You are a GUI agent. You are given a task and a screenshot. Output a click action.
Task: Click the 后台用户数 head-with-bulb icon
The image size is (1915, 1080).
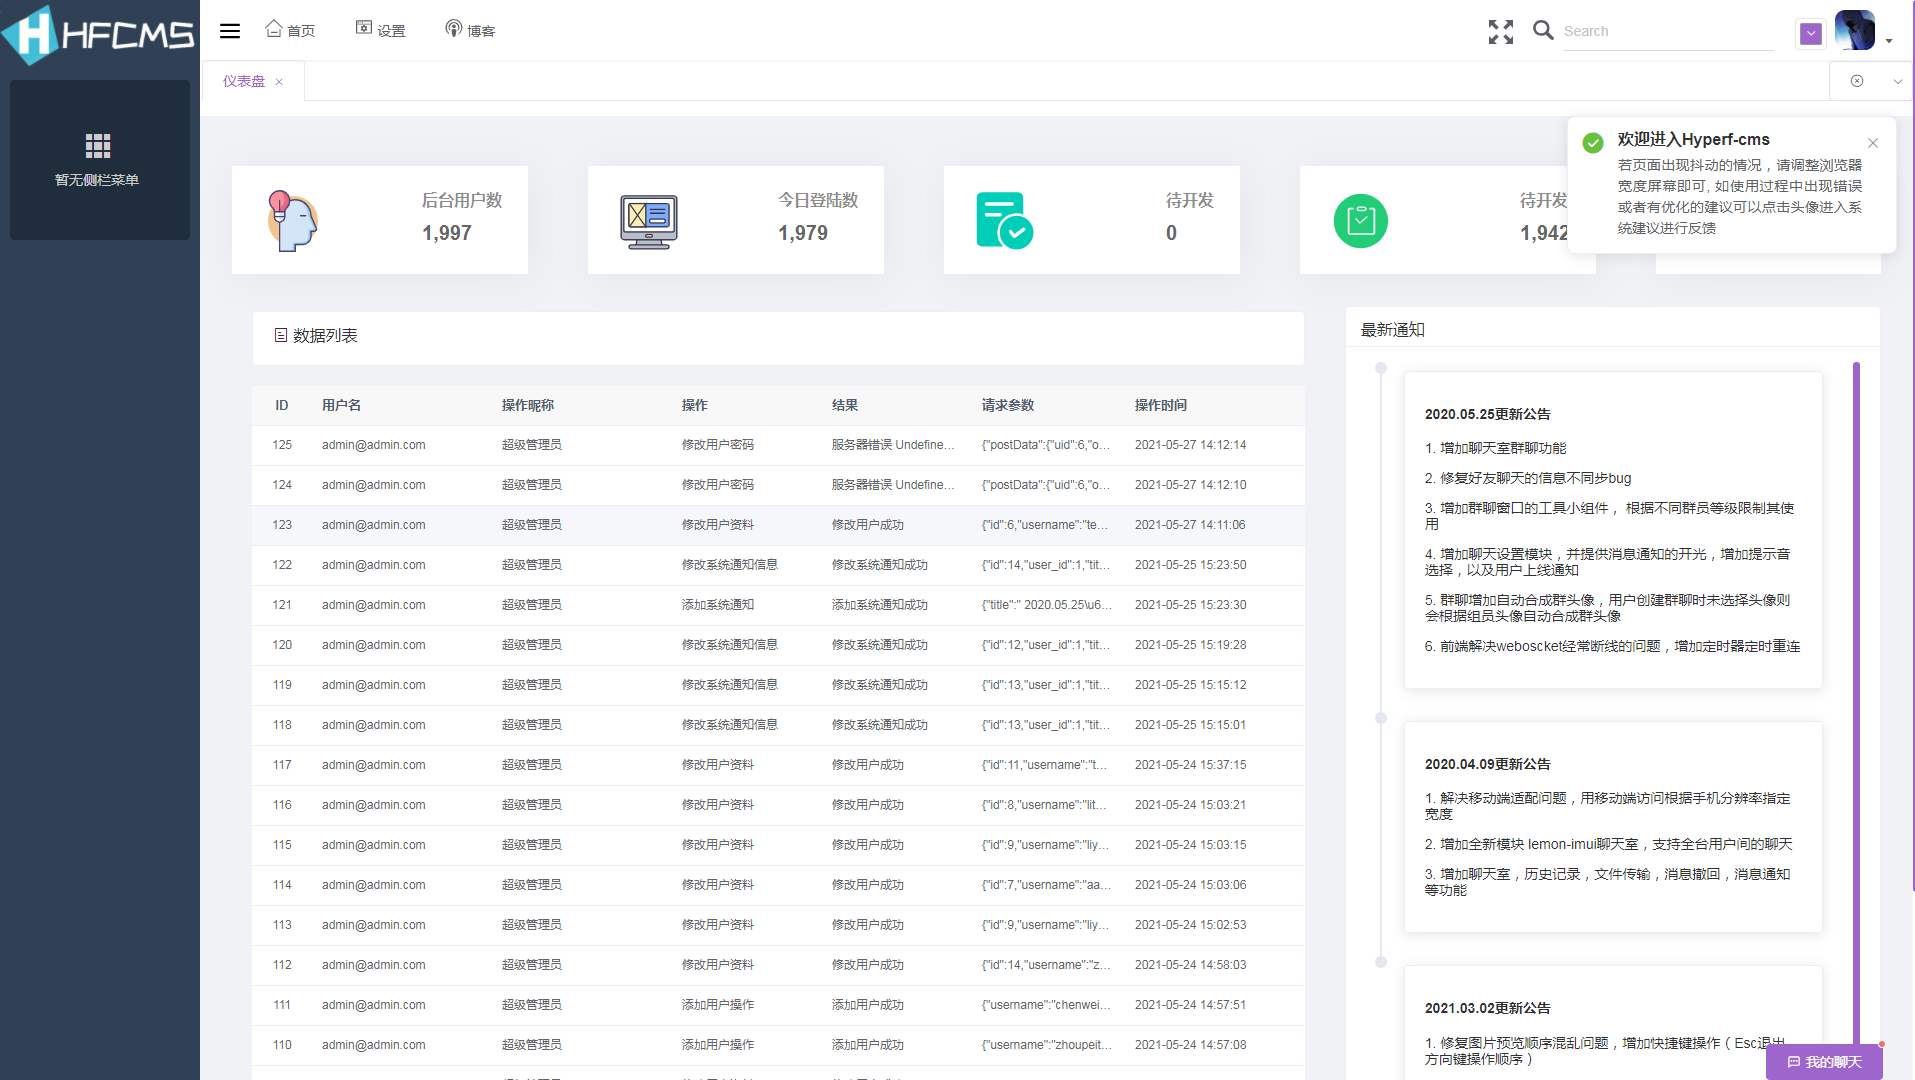click(x=292, y=220)
